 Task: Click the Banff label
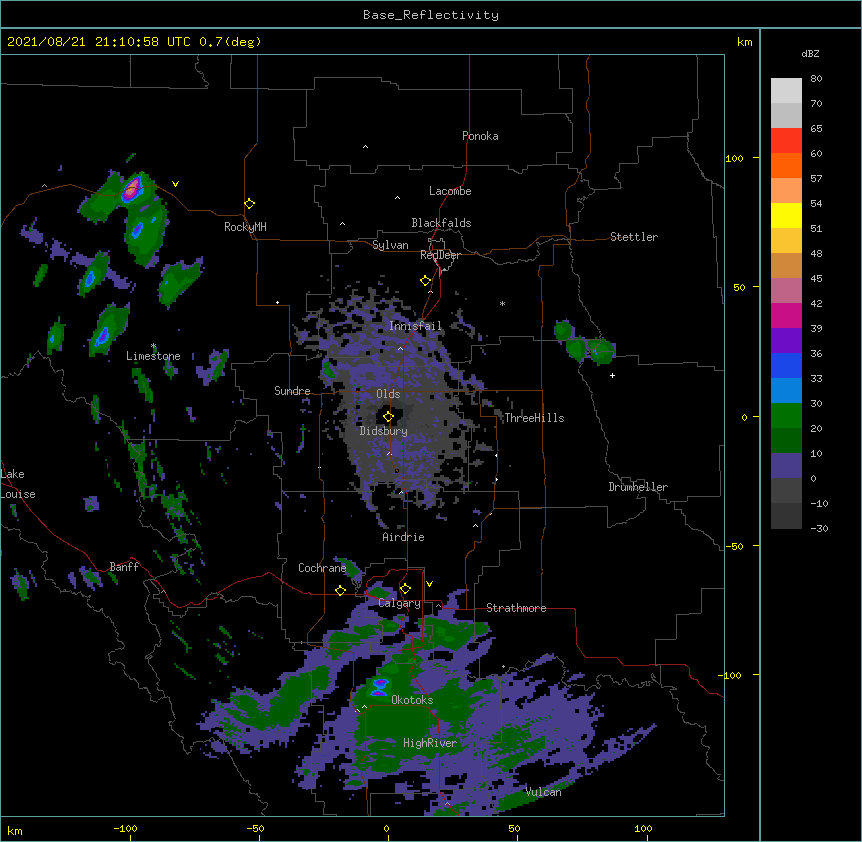(x=124, y=567)
